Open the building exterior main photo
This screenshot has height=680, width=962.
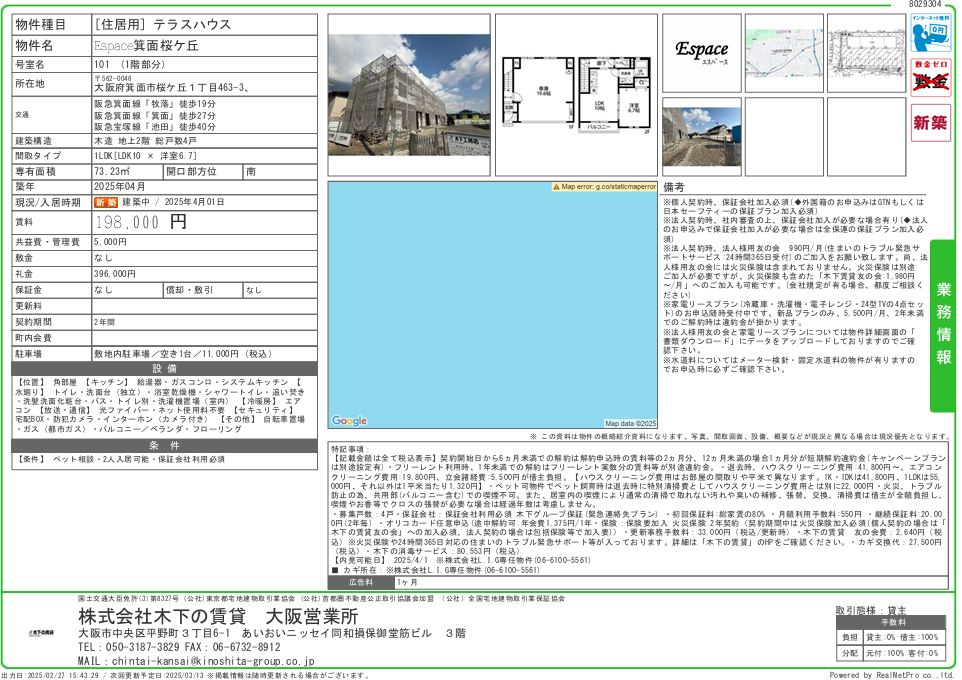point(409,92)
